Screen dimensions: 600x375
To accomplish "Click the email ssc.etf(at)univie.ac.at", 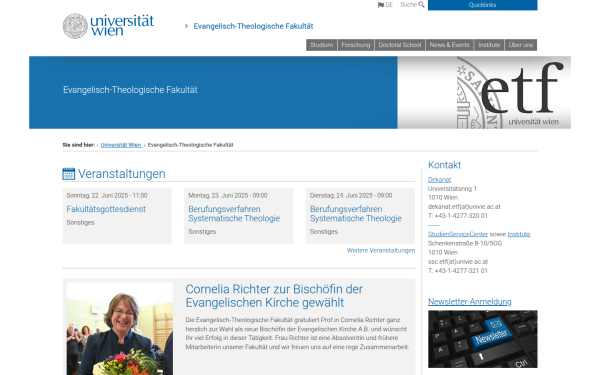I will point(458,262).
